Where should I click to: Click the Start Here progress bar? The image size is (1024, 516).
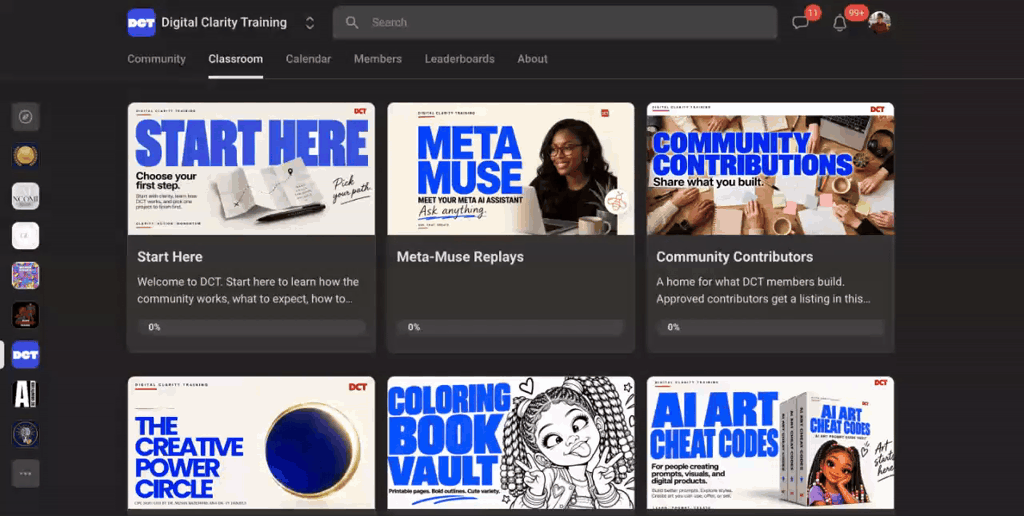(x=251, y=327)
